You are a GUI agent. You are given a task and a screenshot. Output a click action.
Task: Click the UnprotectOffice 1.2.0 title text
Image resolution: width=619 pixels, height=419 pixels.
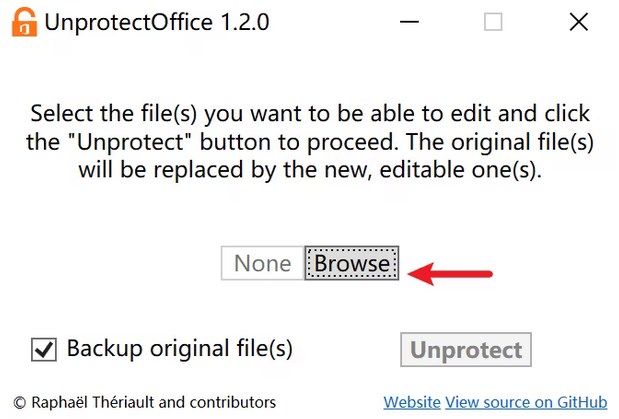[157, 22]
